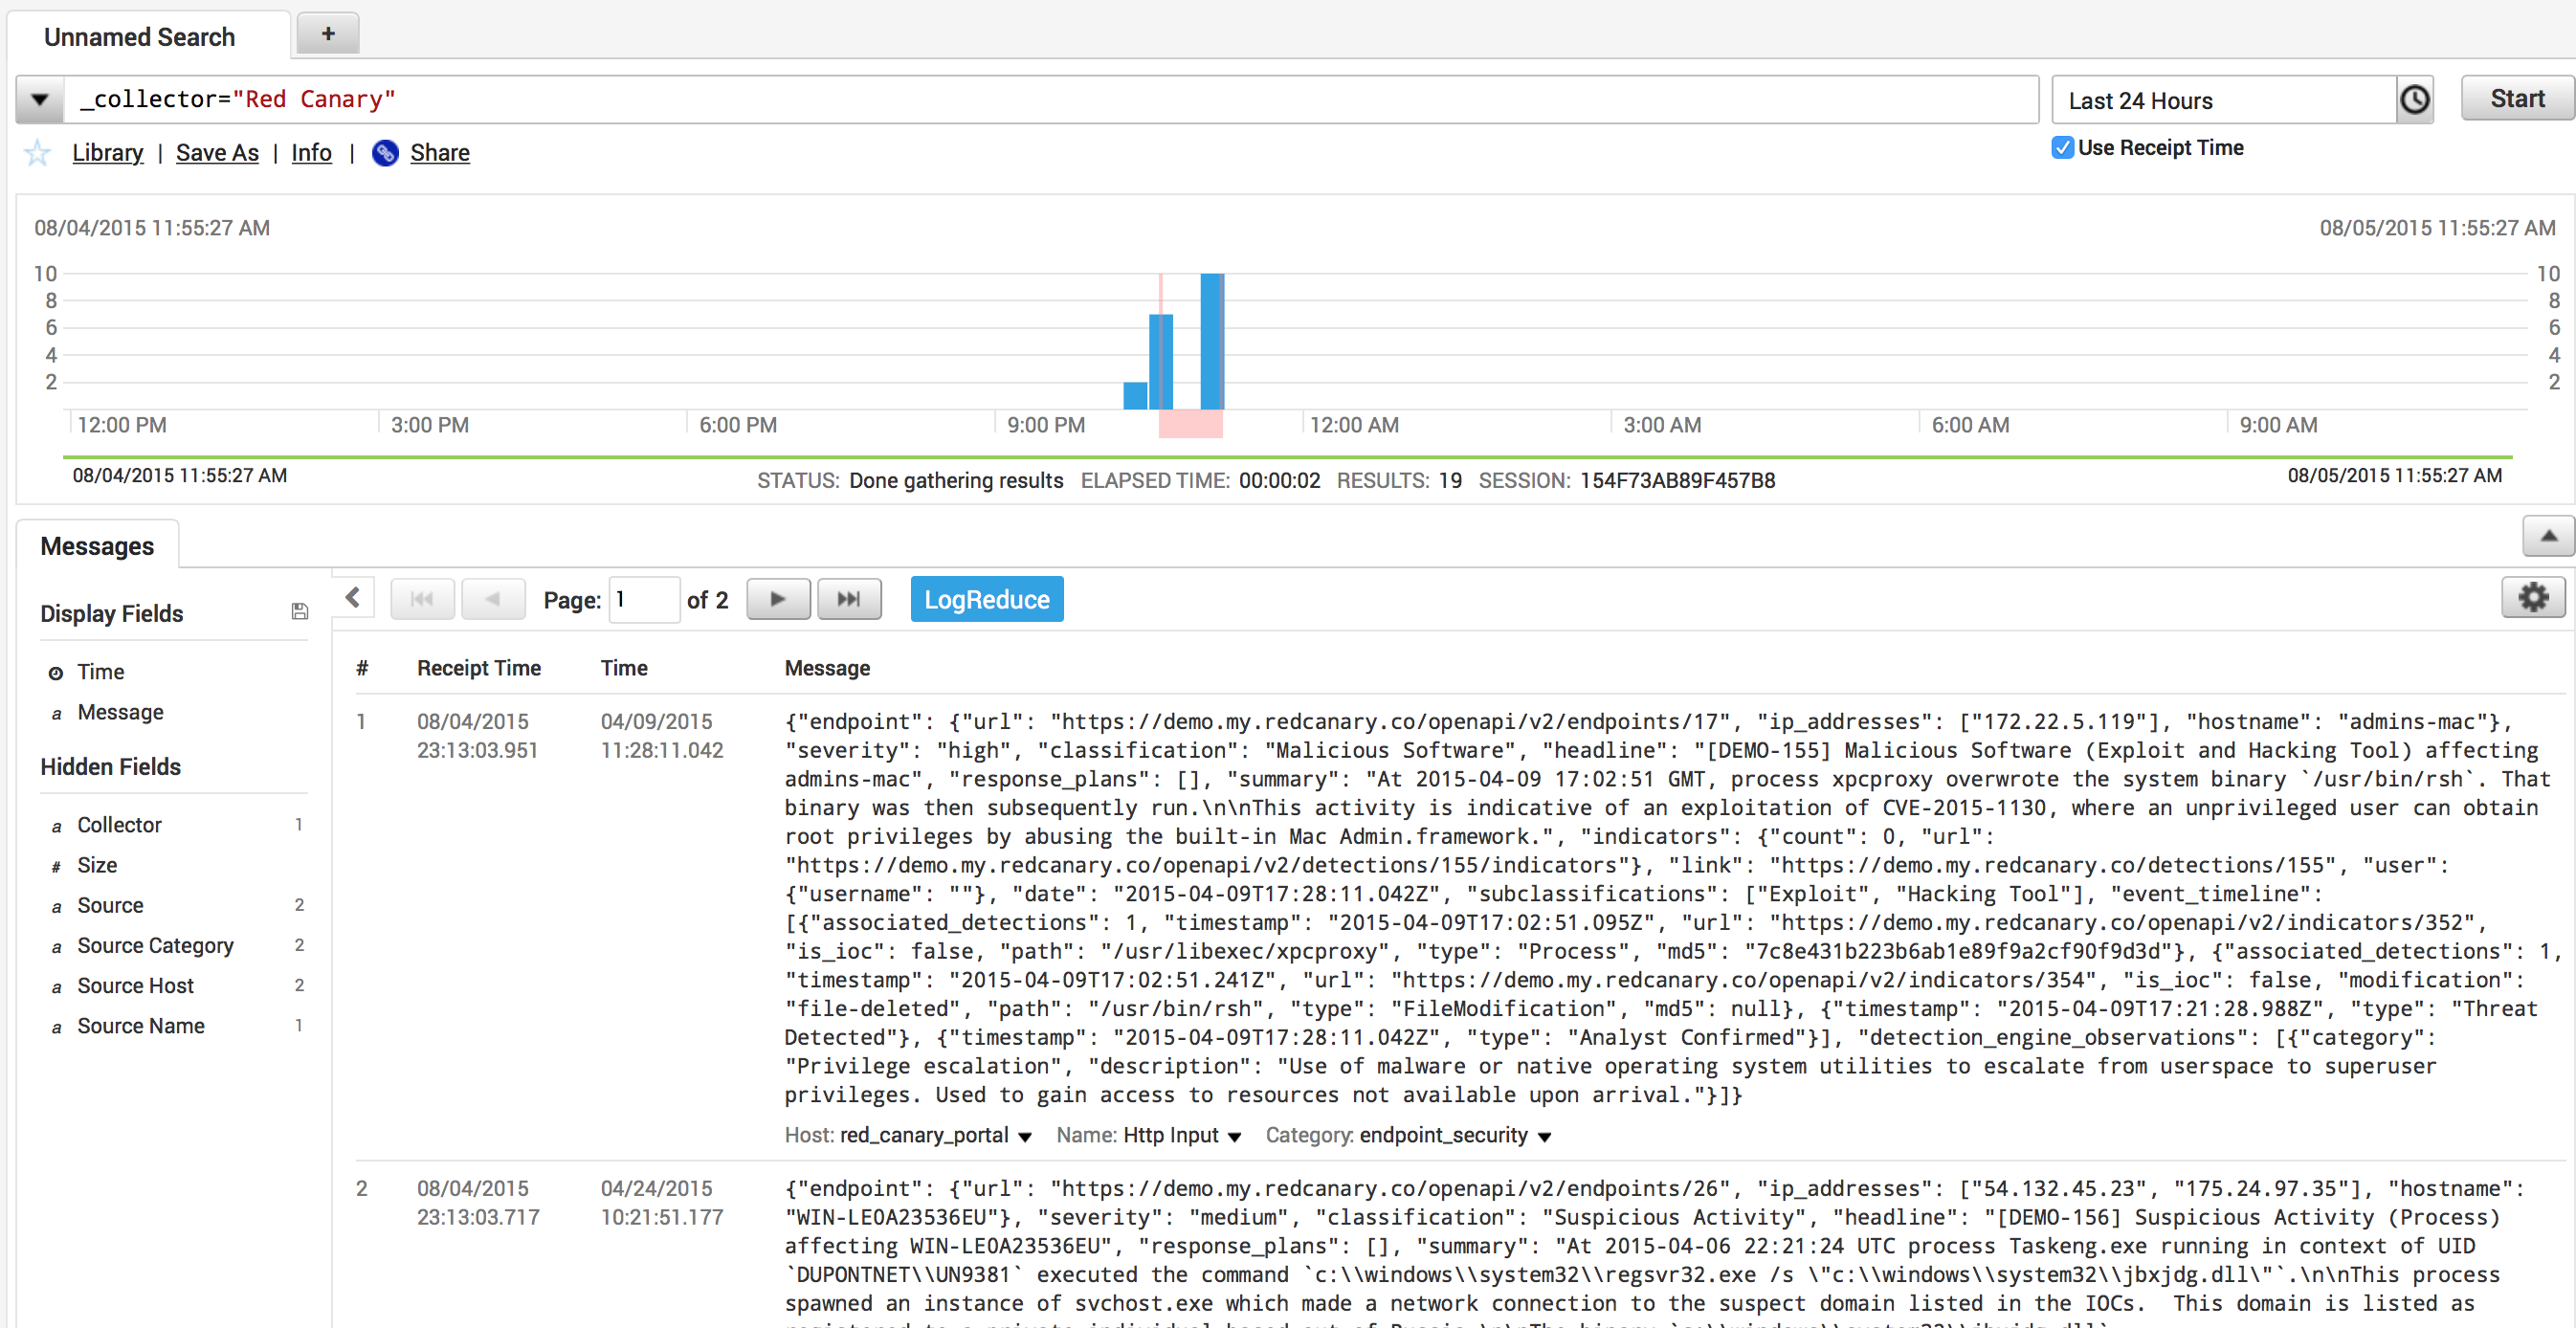Click the page number input field
This screenshot has width=2576, height=1328.
(x=643, y=600)
